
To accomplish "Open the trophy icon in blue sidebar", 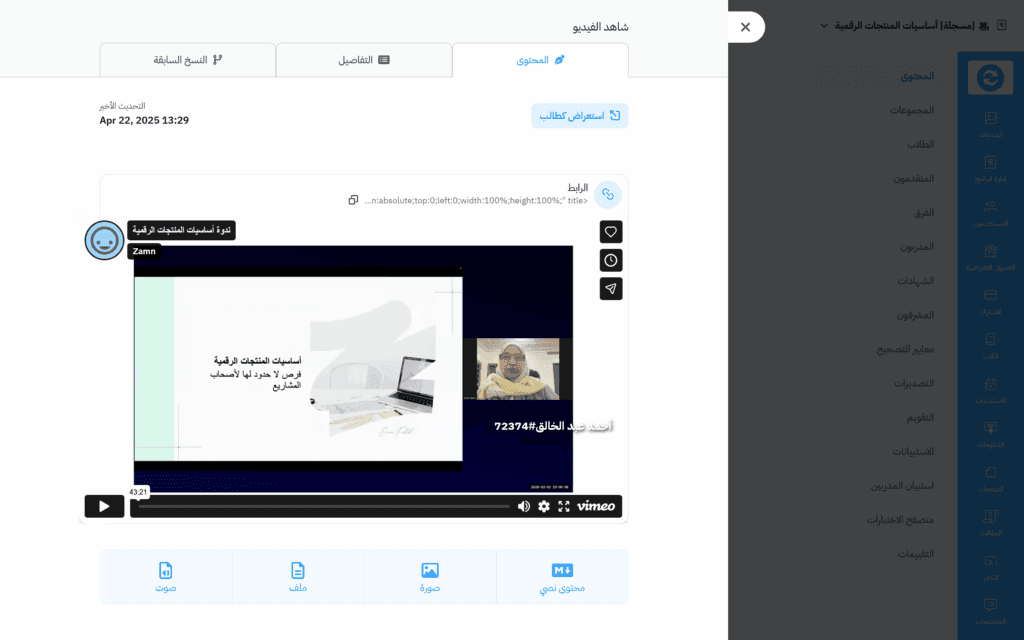I will click(991, 434).
